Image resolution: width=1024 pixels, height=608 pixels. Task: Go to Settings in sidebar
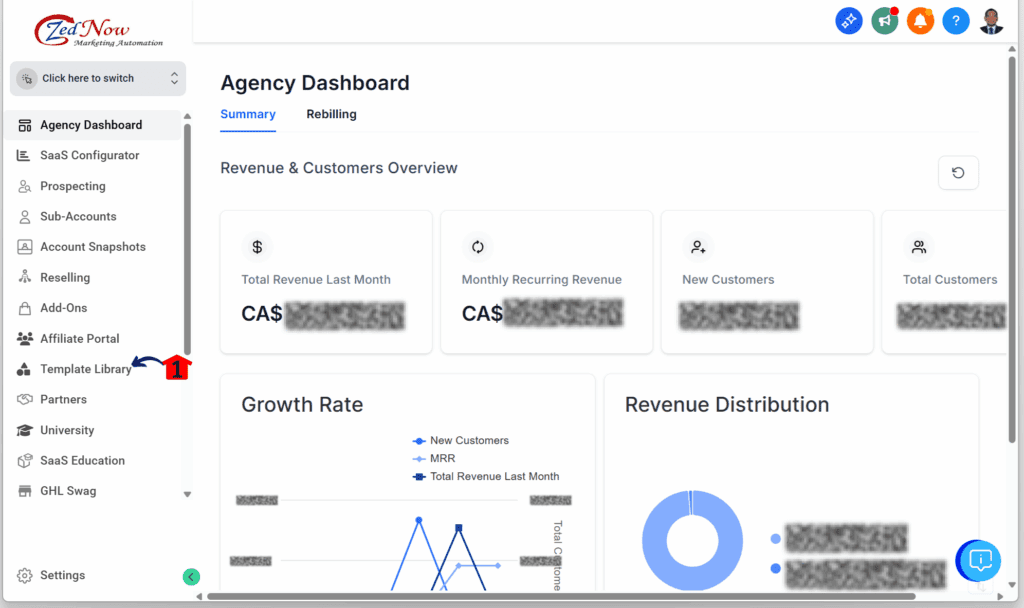[62, 576]
